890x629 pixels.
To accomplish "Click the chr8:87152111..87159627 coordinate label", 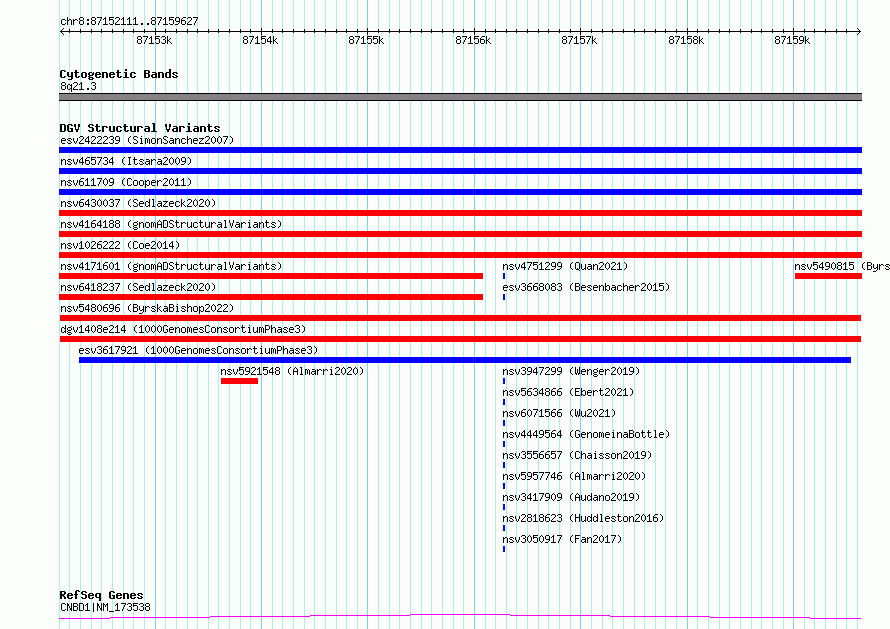I will click(x=129, y=22).
